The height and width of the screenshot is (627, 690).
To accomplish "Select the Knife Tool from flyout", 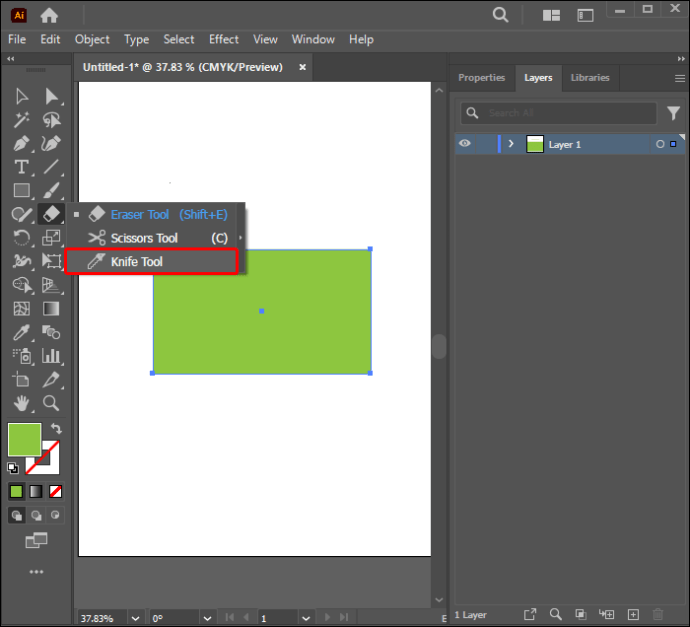I will click(151, 262).
